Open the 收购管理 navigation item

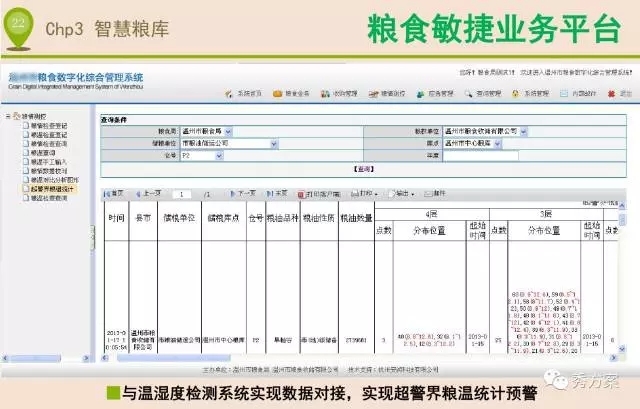339,93
